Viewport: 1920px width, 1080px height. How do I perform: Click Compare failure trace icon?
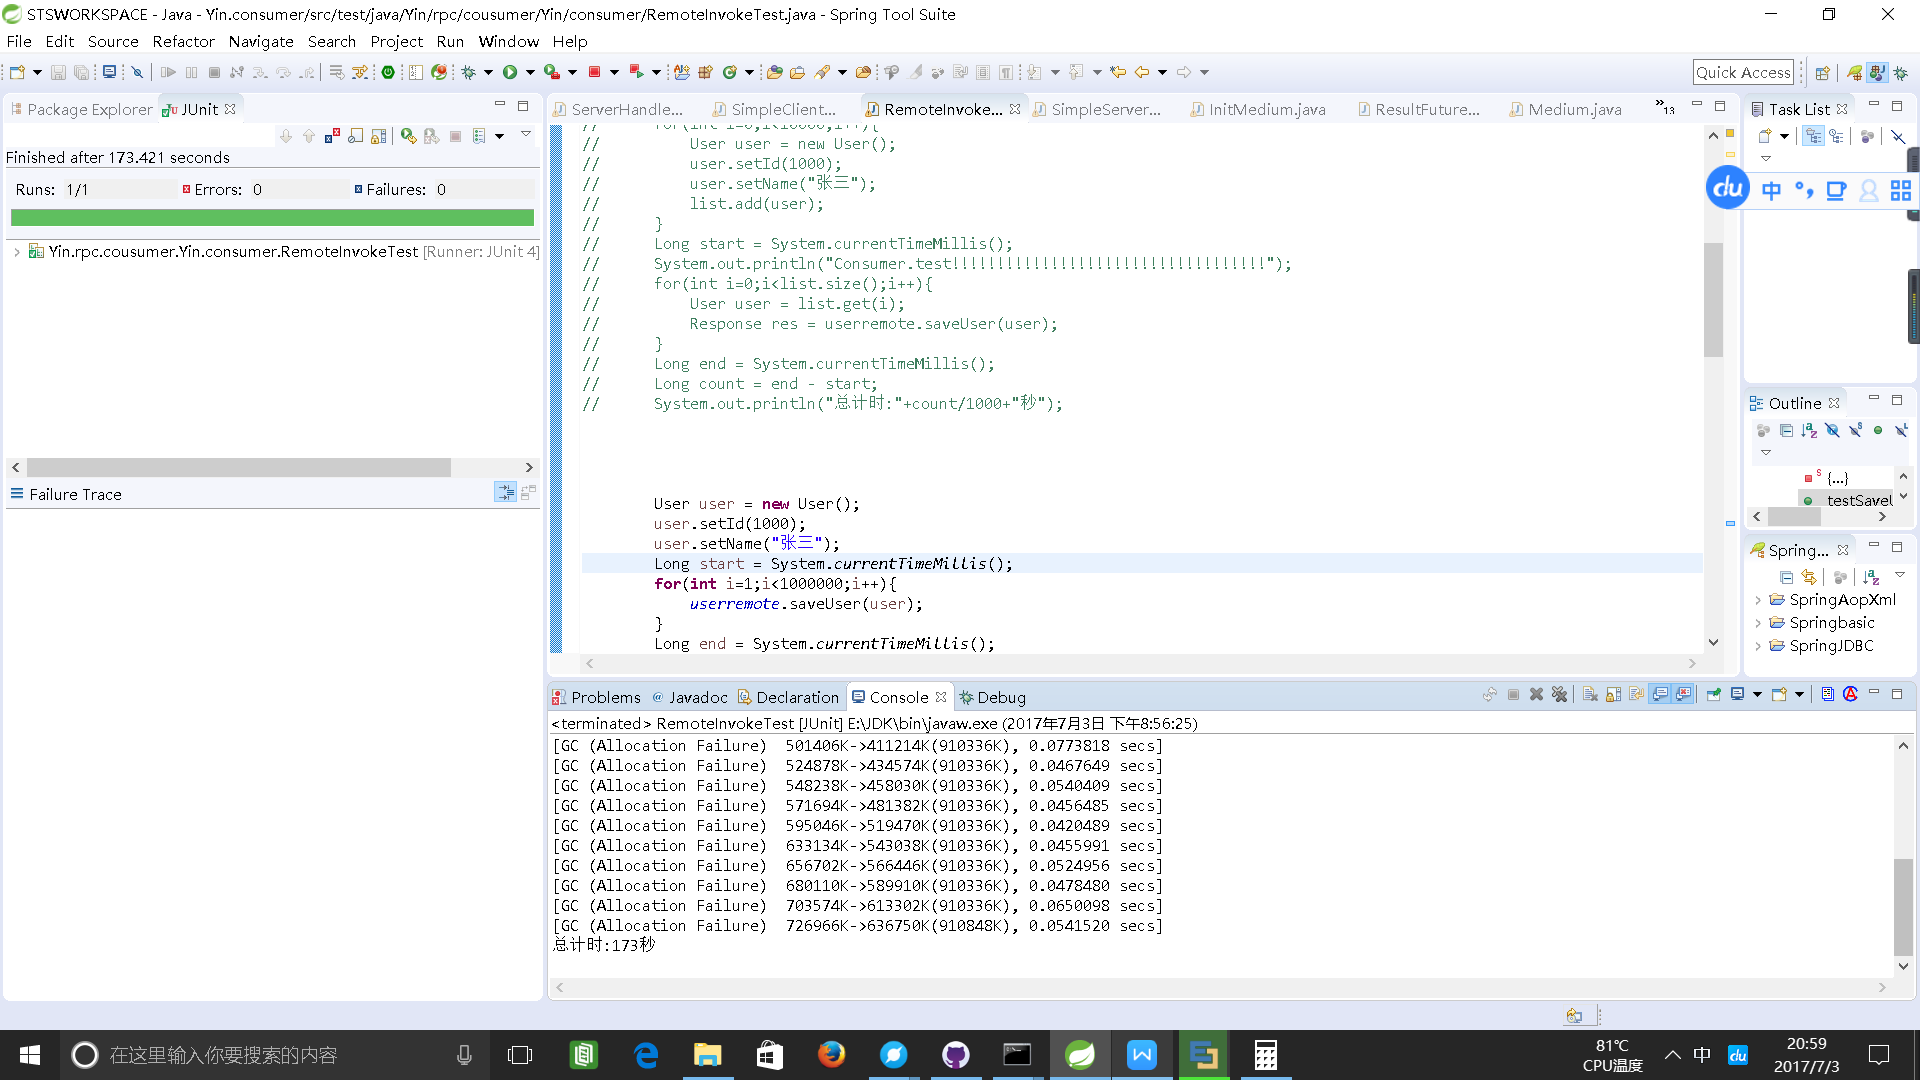pyautogui.click(x=528, y=492)
